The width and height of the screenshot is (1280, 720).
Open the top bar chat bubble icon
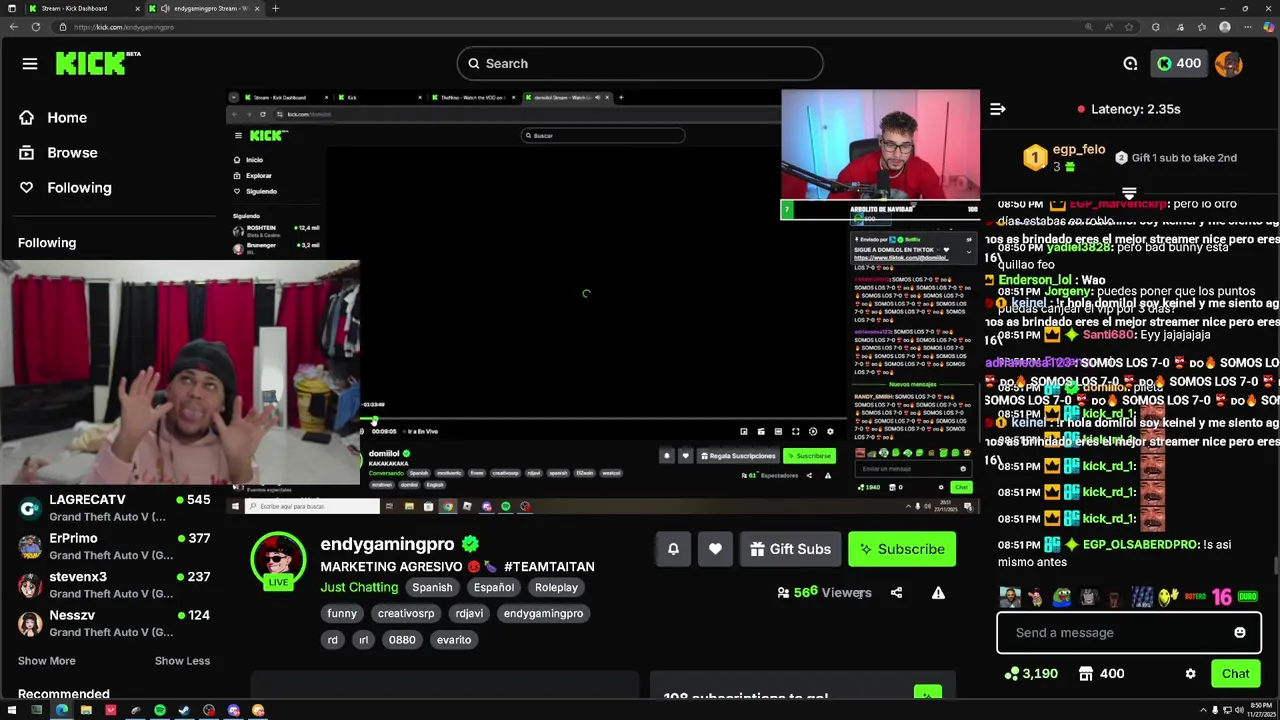[x=1130, y=63]
